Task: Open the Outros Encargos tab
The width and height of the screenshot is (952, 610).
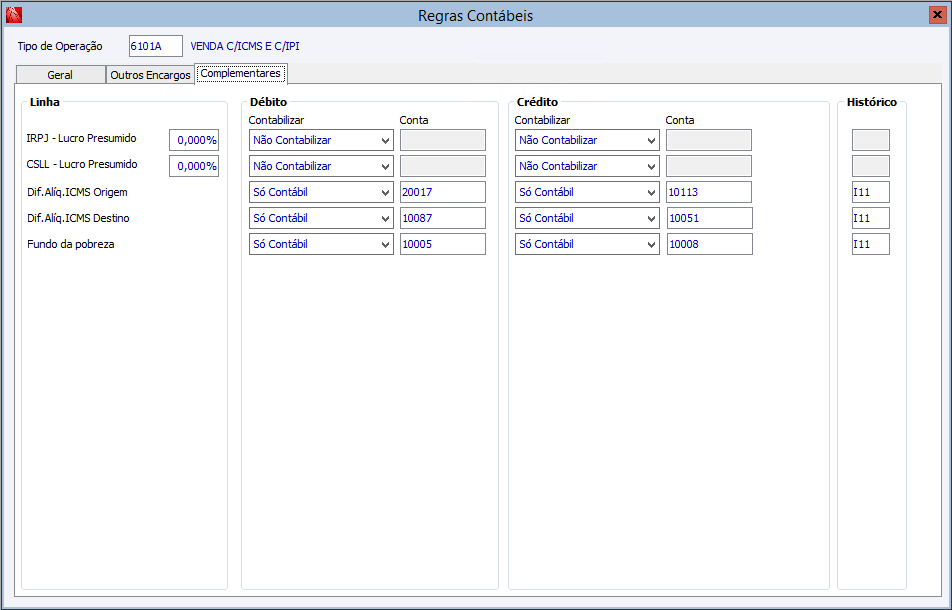Action: tap(150, 75)
